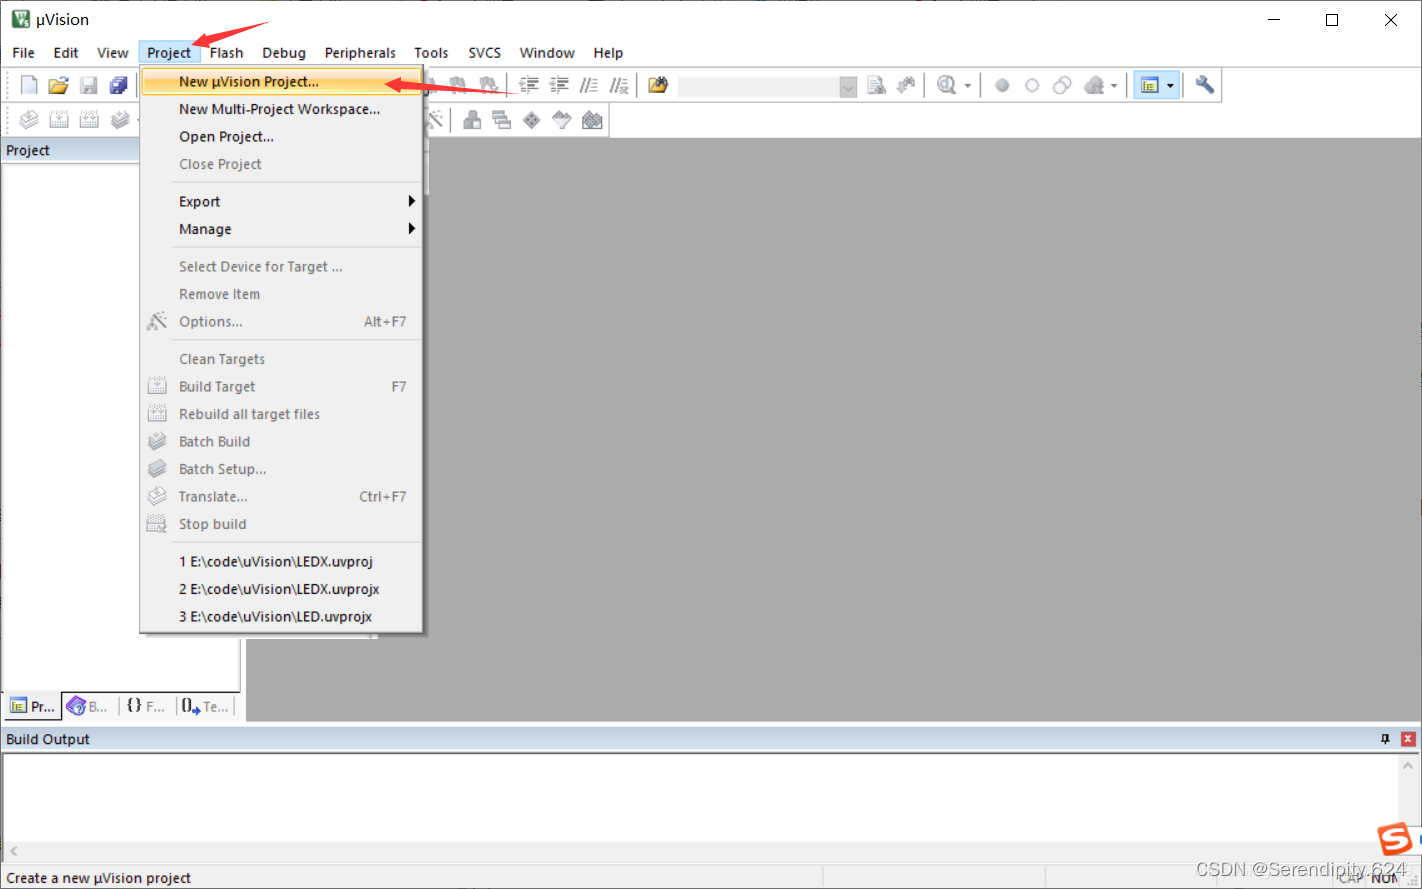Viewport: 1422px width, 889px height.
Task: Open Find in Files toolbar icon
Action: click(658, 86)
